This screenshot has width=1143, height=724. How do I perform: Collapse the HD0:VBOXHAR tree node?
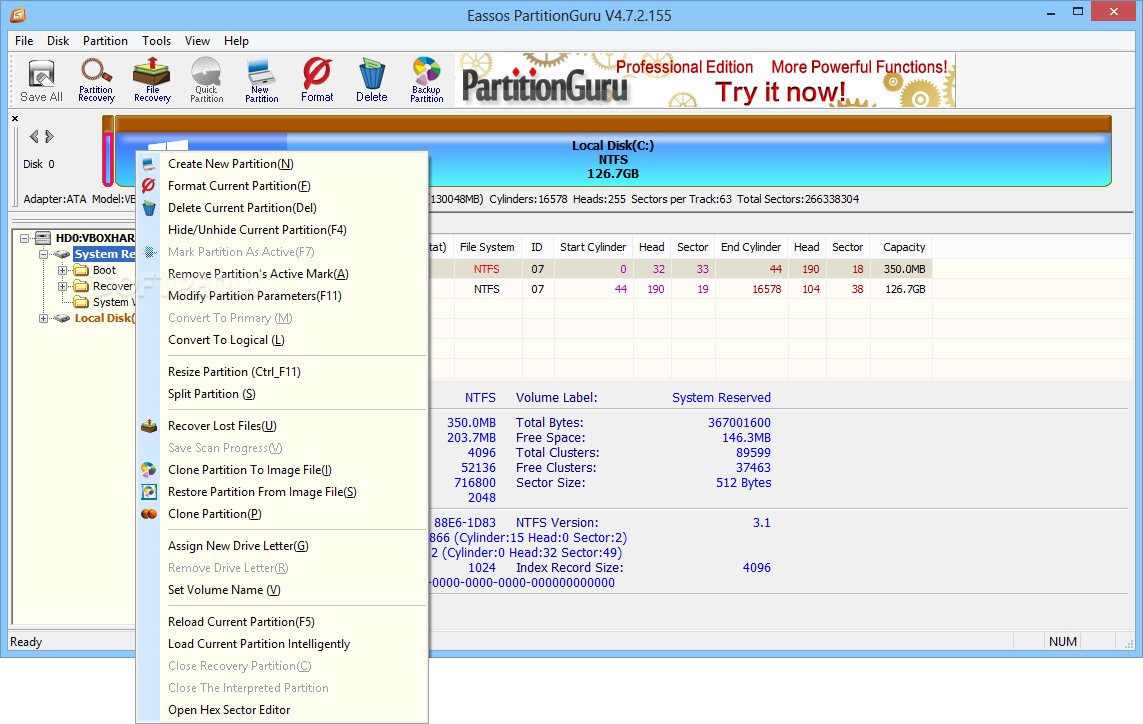[25, 238]
